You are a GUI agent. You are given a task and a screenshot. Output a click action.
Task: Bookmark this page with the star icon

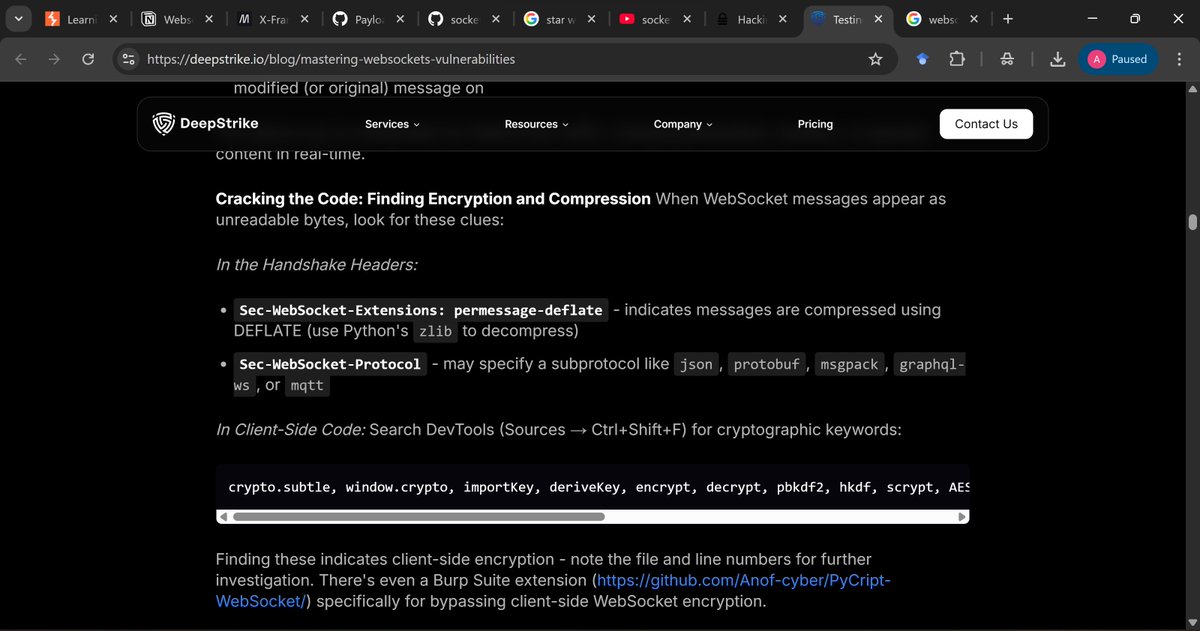(x=875, y=59)
